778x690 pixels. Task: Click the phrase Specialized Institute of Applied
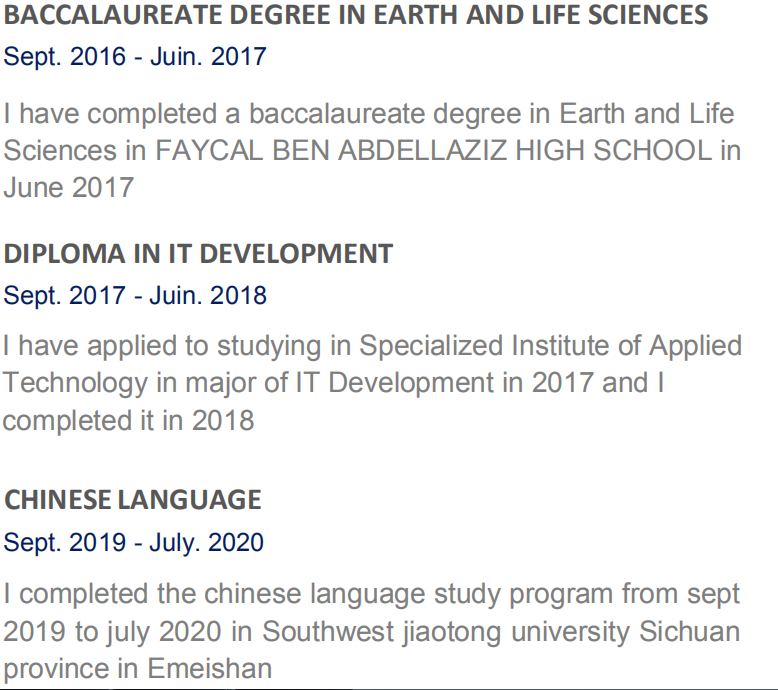tap(550, 346)
